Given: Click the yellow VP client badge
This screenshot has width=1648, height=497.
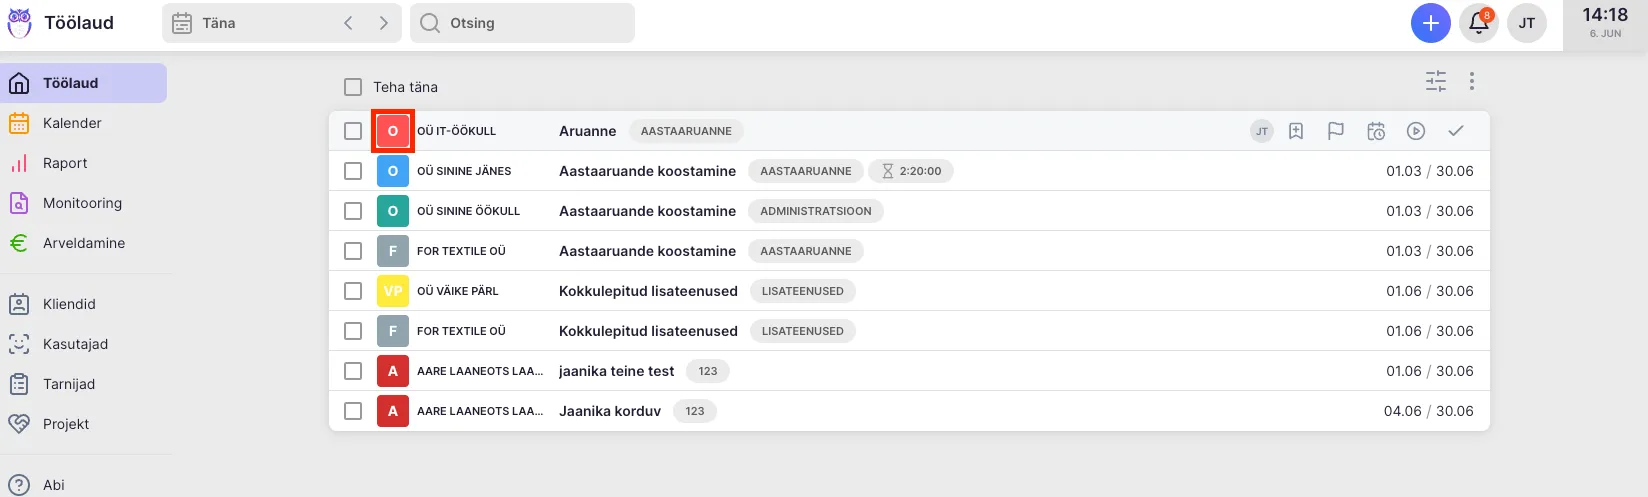Looking at the screenshot, I should click(x=392, y=291).
